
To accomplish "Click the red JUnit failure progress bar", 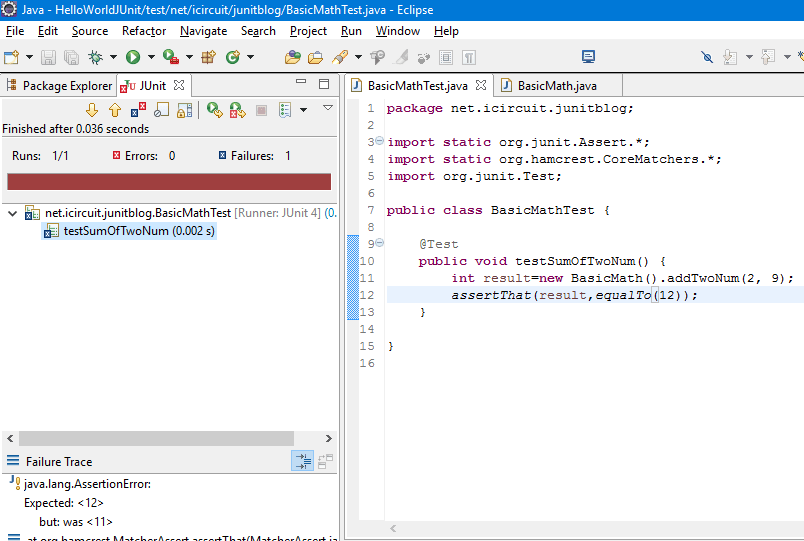I will pos(169,182).
